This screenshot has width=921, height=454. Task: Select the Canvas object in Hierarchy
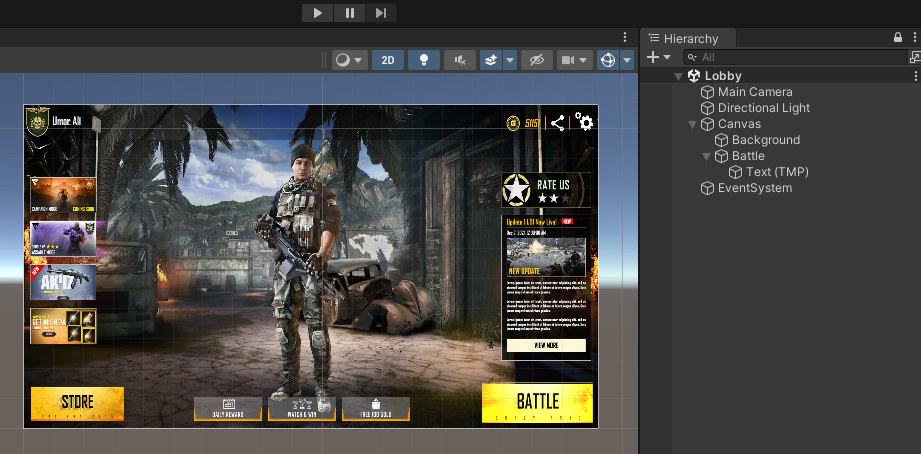tap(739, 124)
